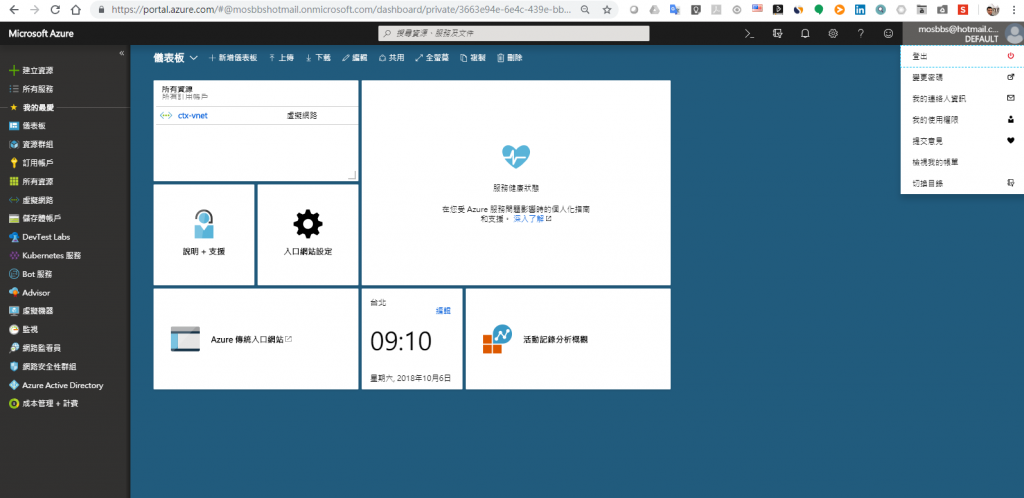The height and width of the screenshot is (498, 1024).
Task: Click 全螢幕 (Full screen) in dashboard toolbar
Action: point(432,58)
